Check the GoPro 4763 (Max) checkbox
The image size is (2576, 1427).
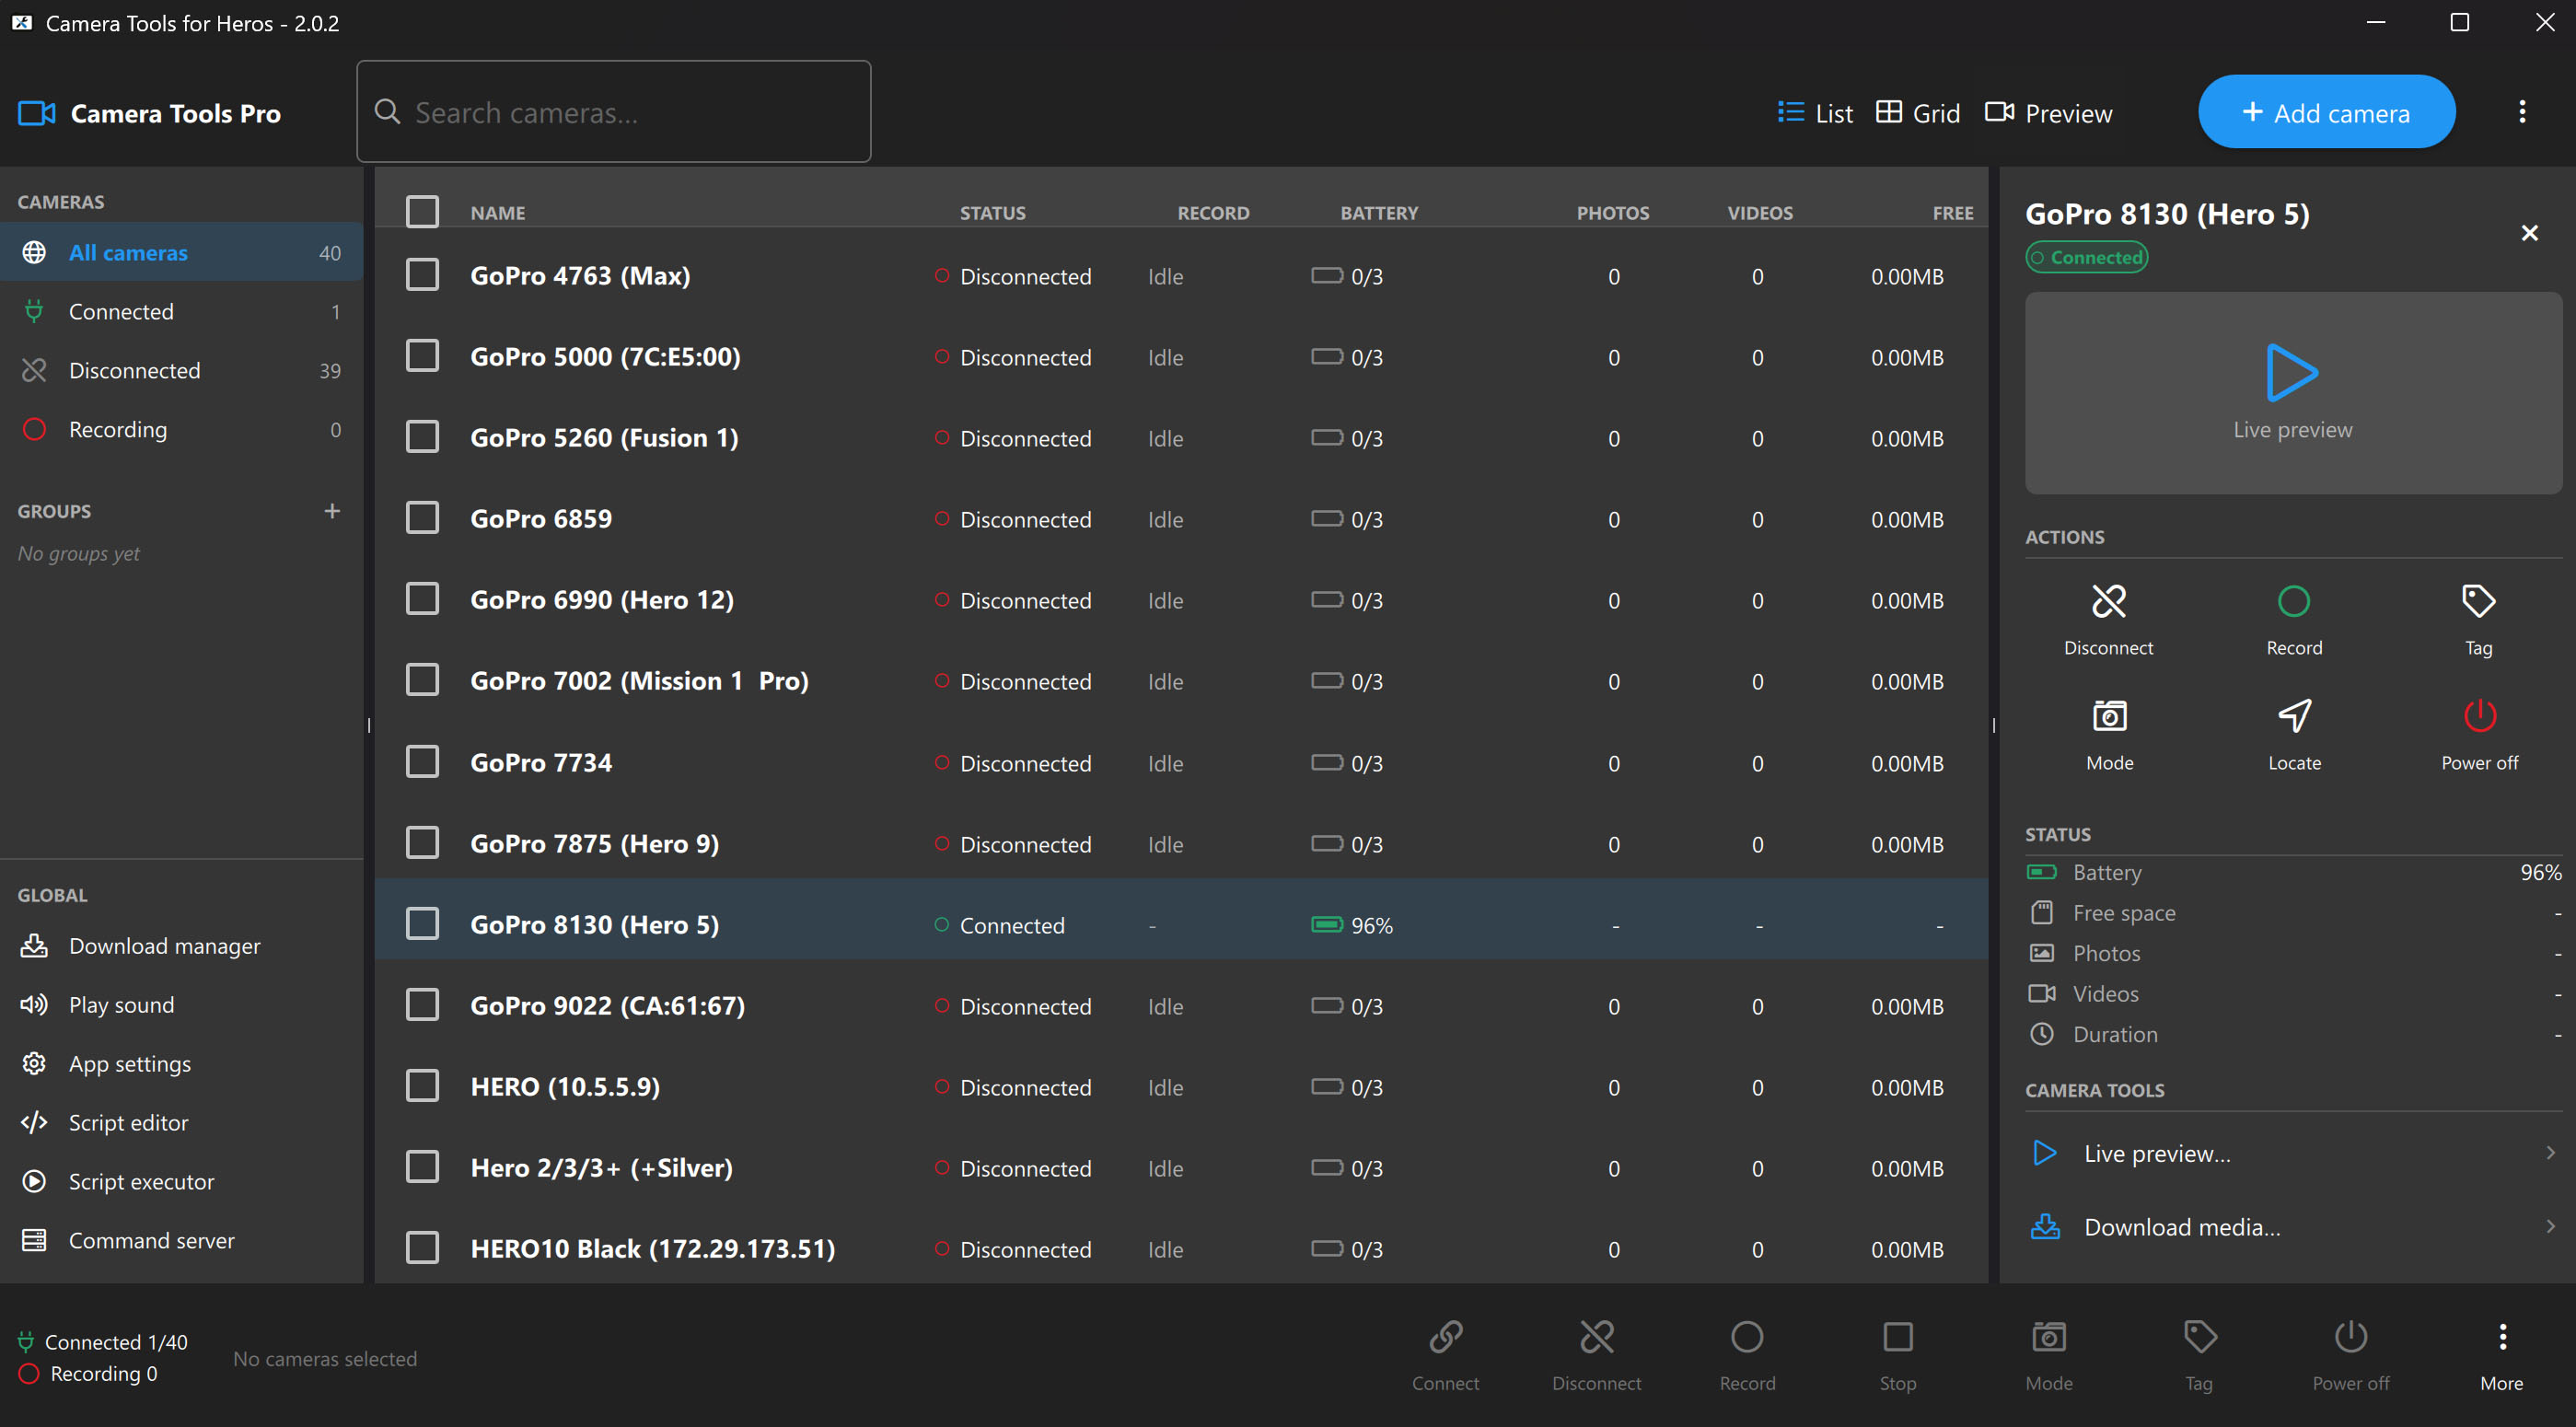(422, 275)
